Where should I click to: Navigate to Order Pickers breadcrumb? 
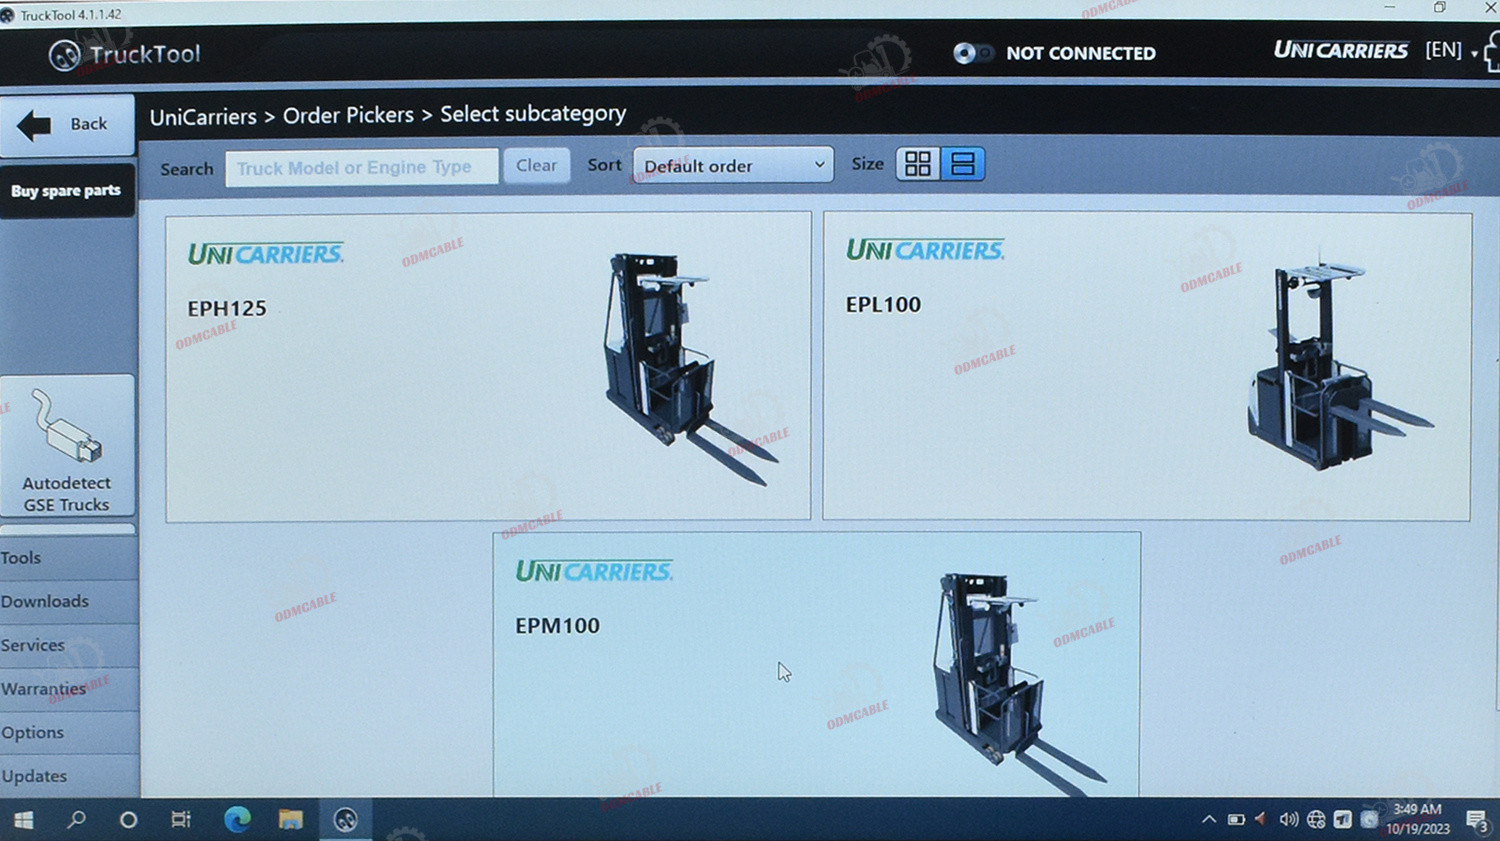(348, 116)
